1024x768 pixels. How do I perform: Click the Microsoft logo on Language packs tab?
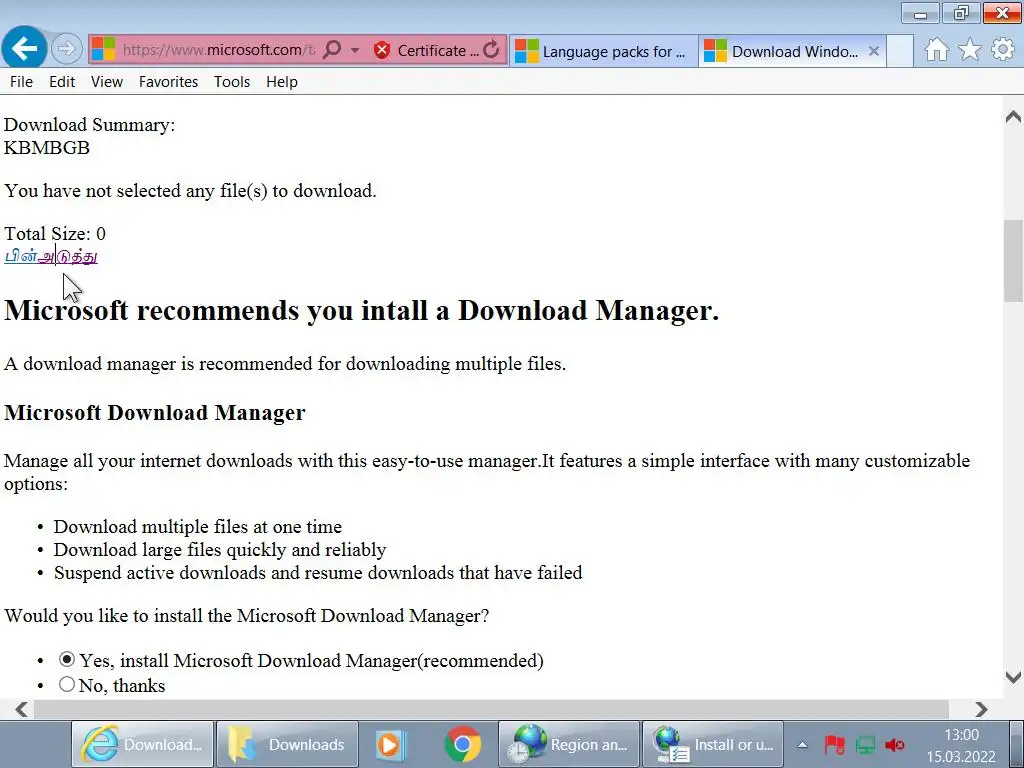(526, 51)
